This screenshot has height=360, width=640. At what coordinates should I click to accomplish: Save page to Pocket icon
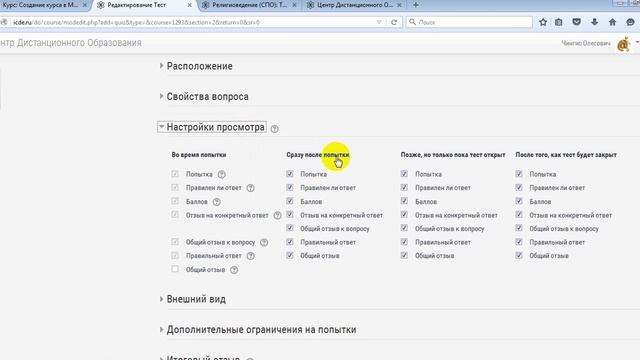(576, 22)
